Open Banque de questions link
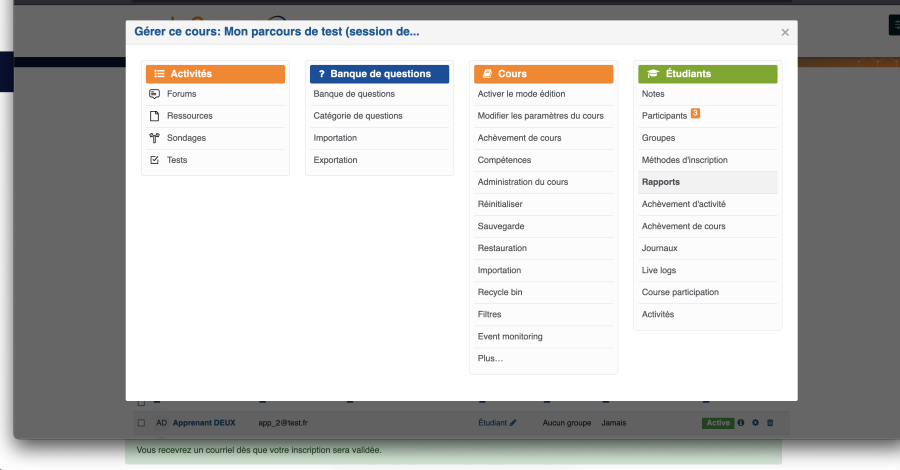 coord(354,94)
